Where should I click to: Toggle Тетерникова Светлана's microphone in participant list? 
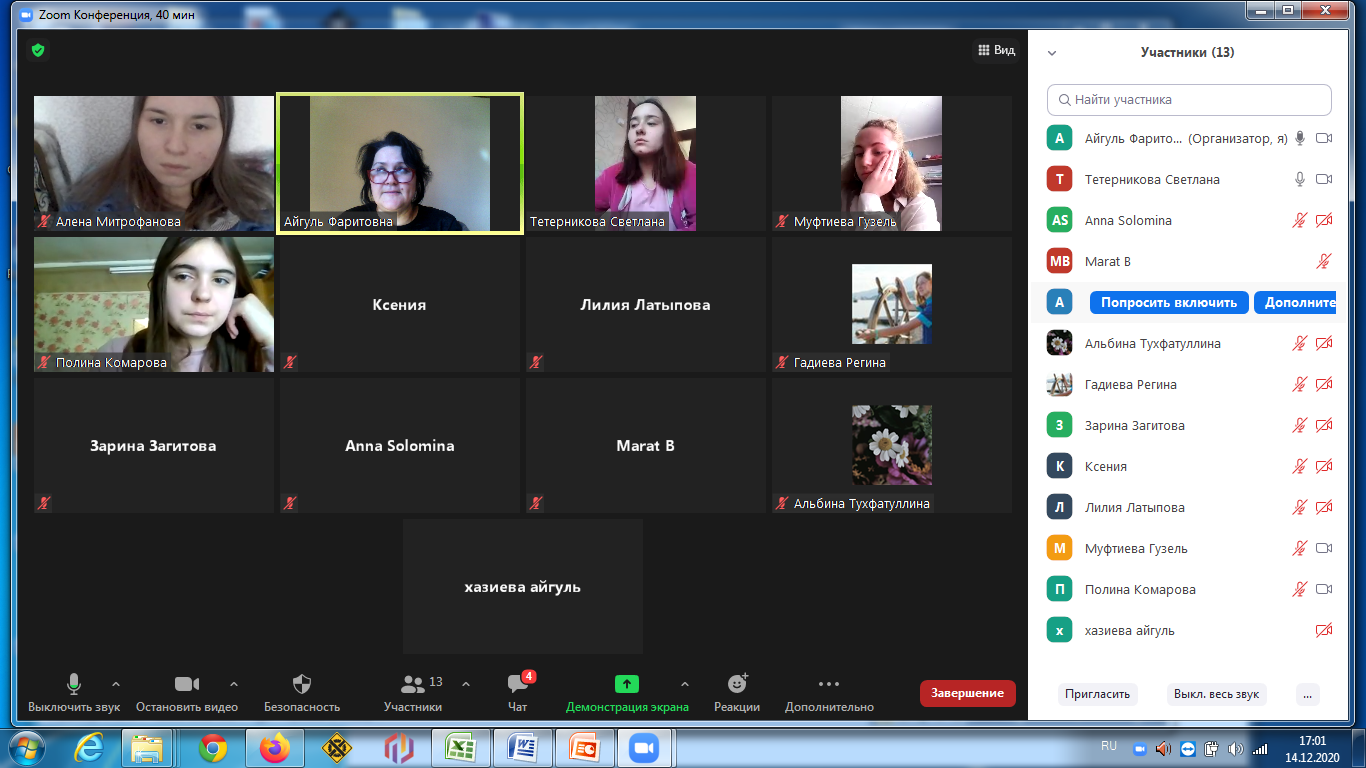pyautogui.click(x=1299, y=179)
